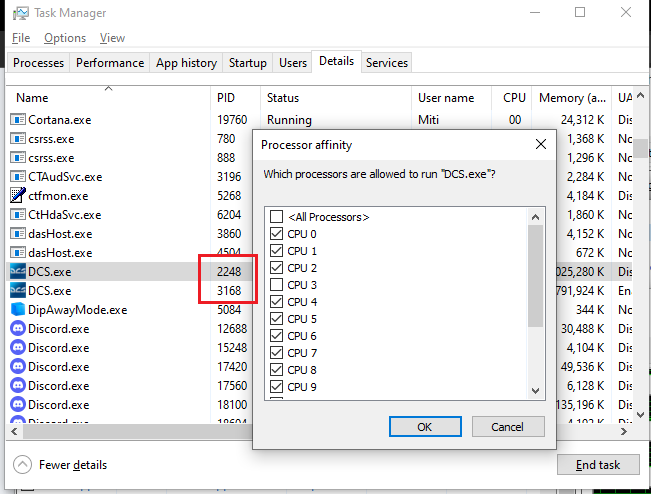Select the Details tab
This screenshot has width=651, height=494.
(x=337, y=61)
